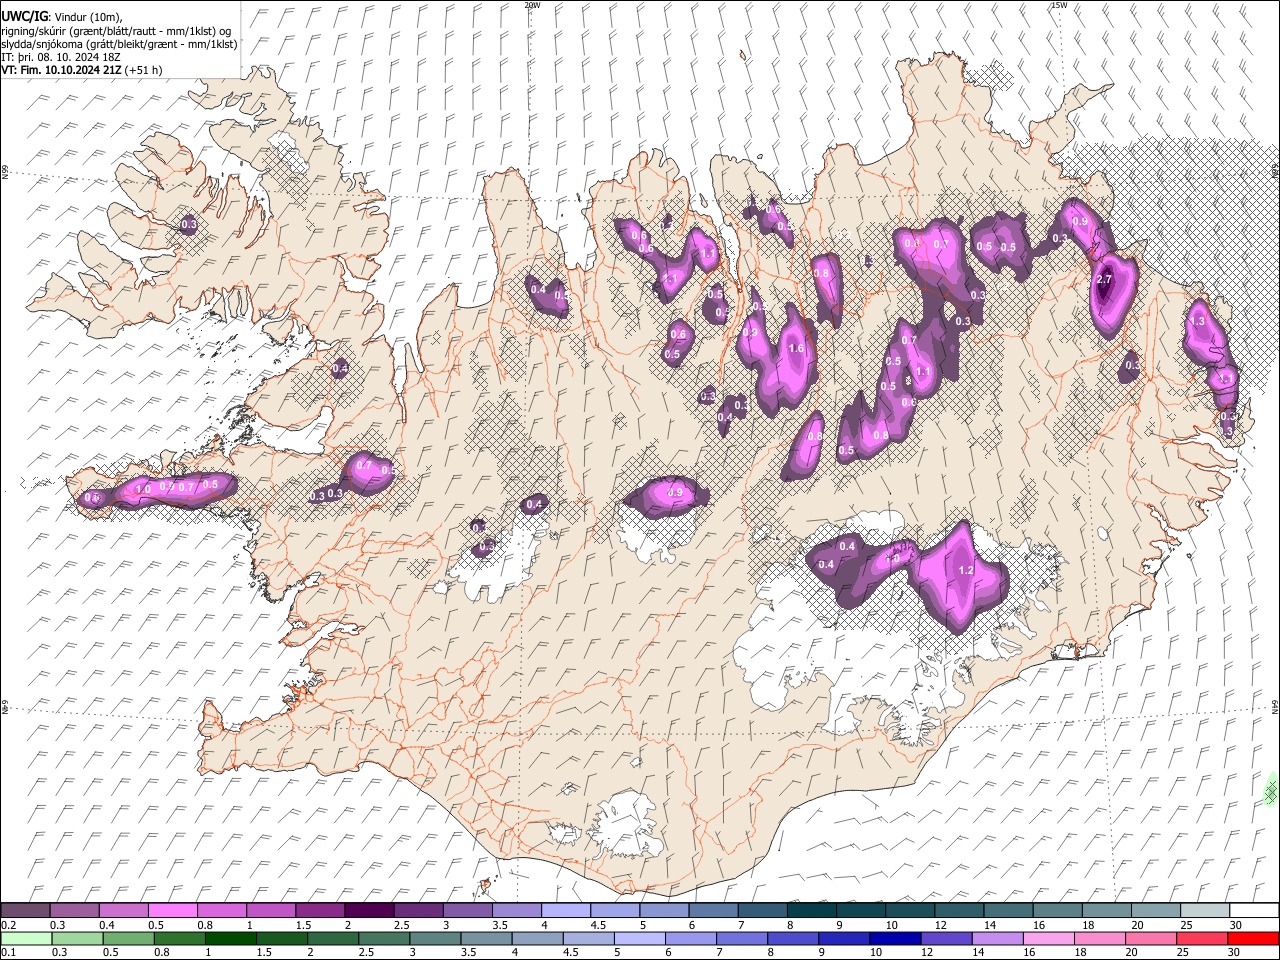
Task: Click the pure red 30 swatch in lower legend row
Action: click(1253, 938)
